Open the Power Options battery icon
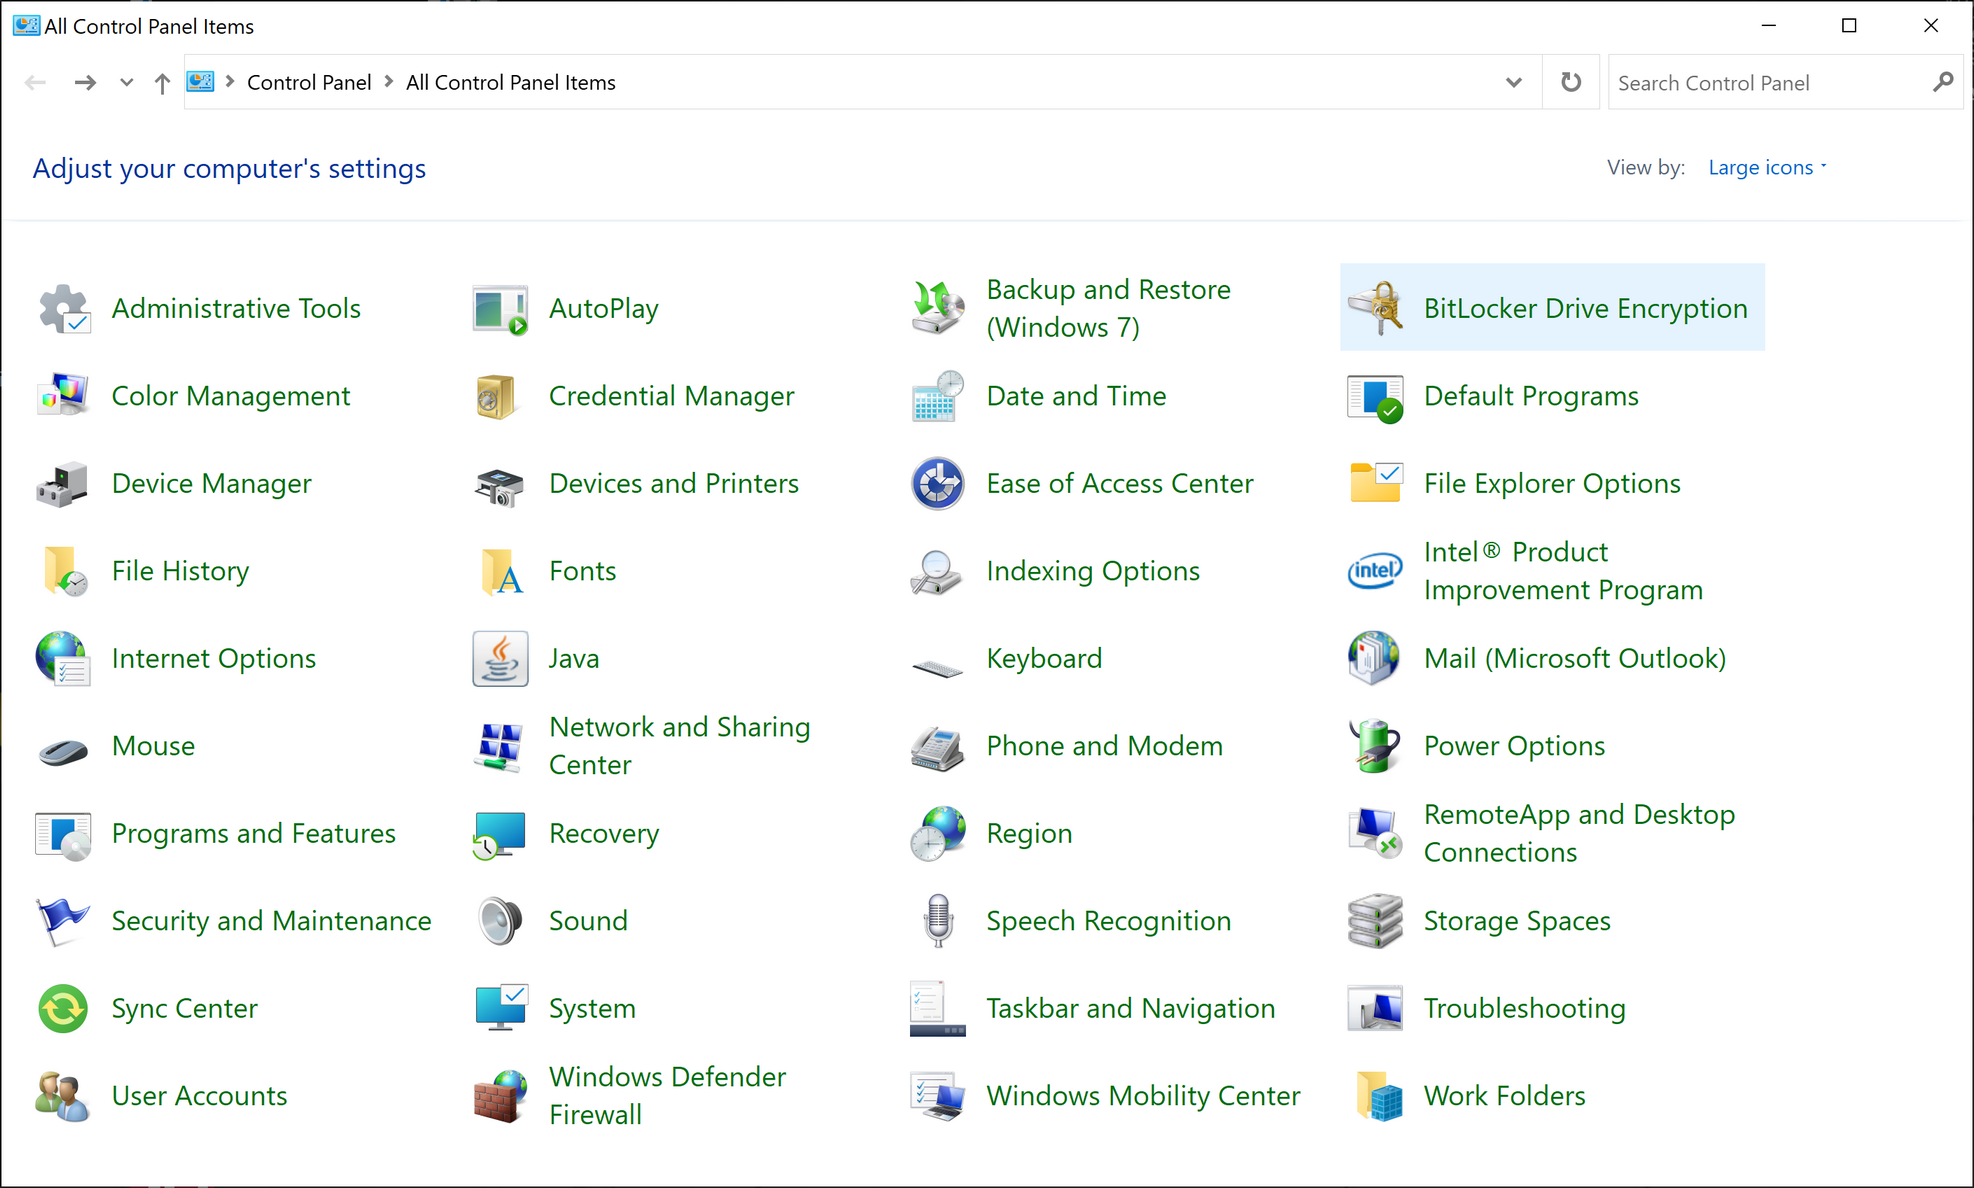1974x1188 pixels. pyautogui.click(x=1375, y=746)
